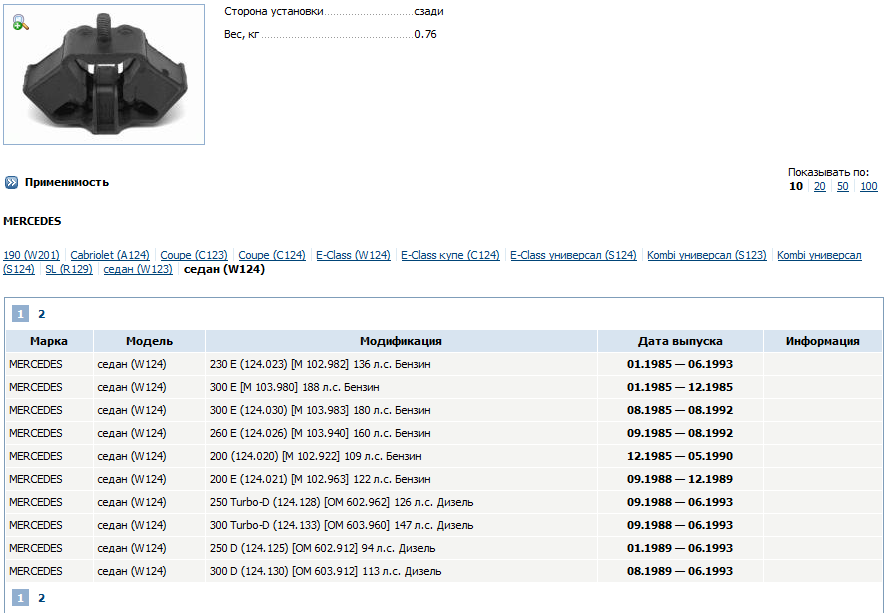Click the Применимость arrow icon
Image resolution: width=887 pixels, height=613 pixels.
(x=11, y=182)
